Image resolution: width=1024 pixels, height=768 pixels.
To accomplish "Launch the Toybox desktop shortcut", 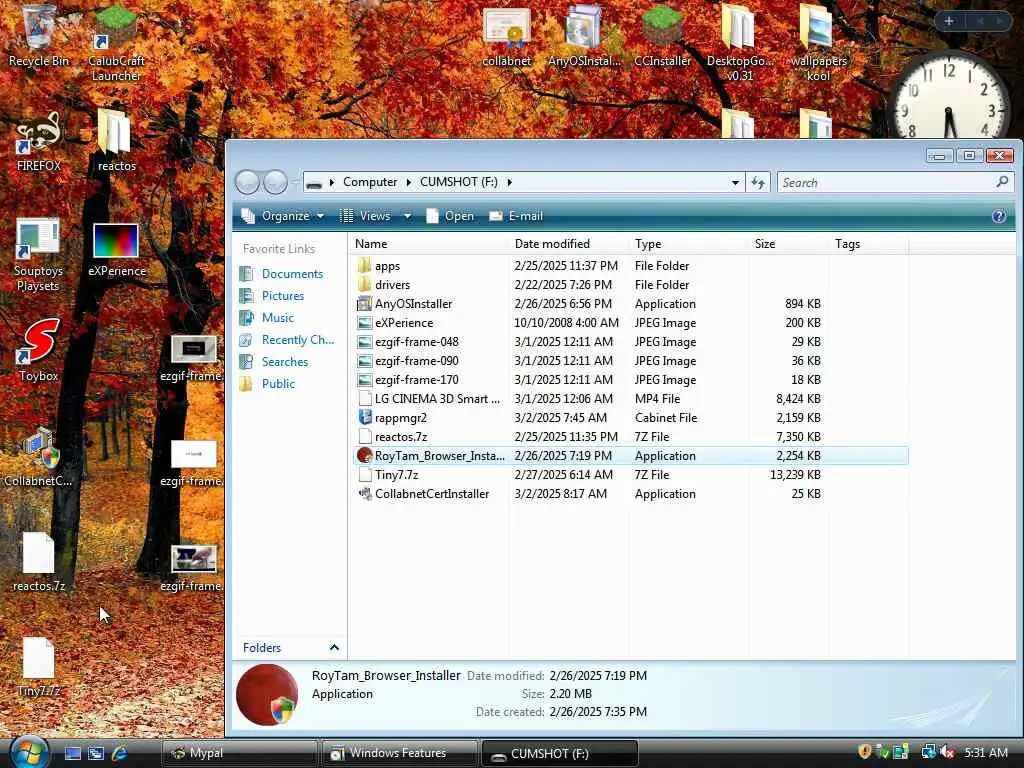I will coord(39,351).
